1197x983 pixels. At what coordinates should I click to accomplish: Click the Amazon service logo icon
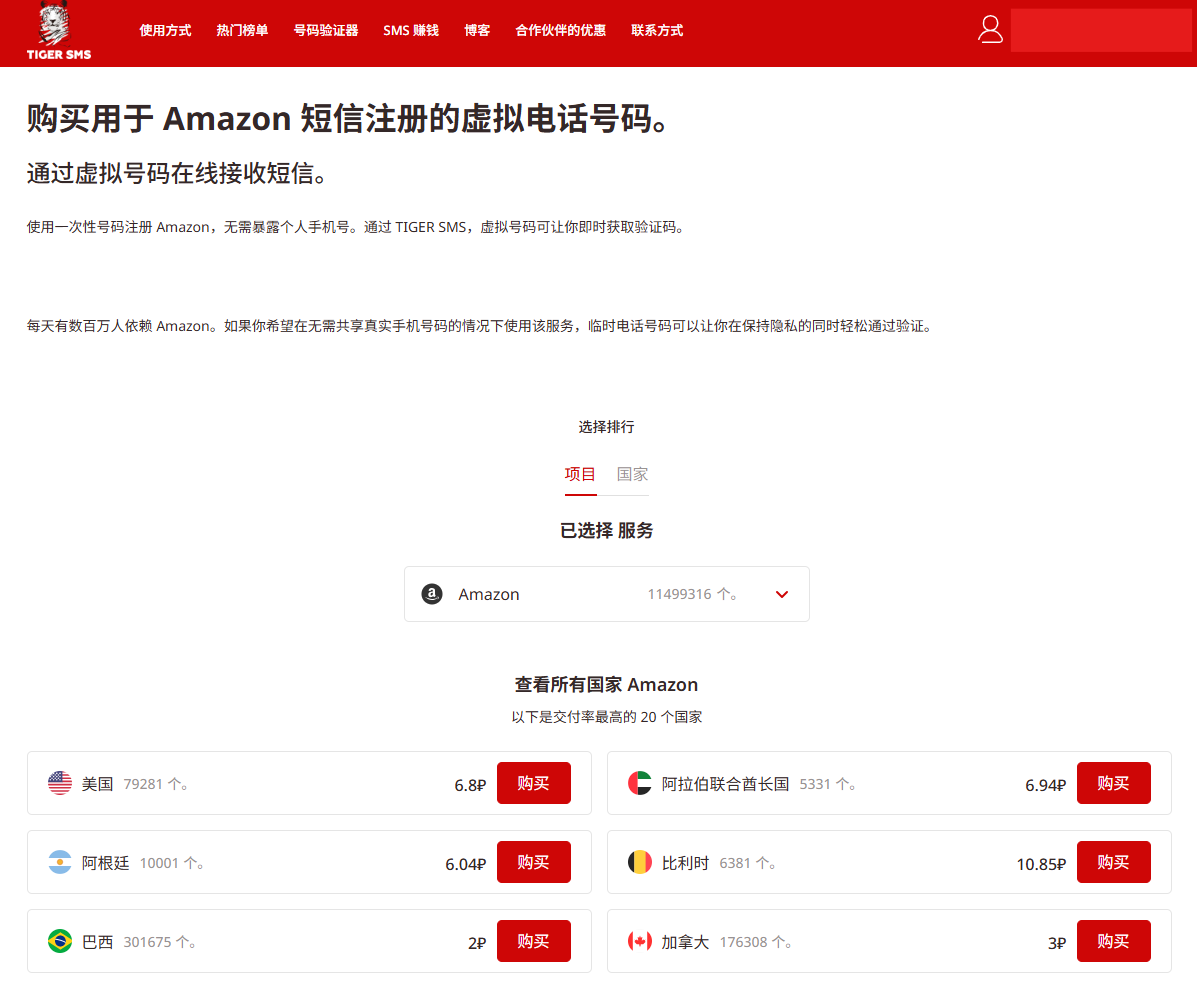tap(432, 594)
